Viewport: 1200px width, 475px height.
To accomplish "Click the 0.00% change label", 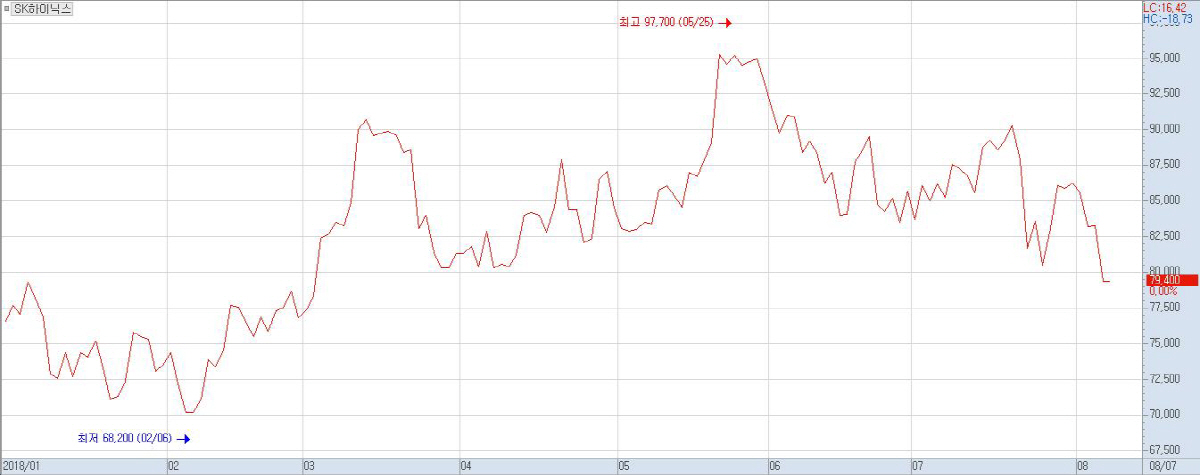I will [x=1163, y=291].
